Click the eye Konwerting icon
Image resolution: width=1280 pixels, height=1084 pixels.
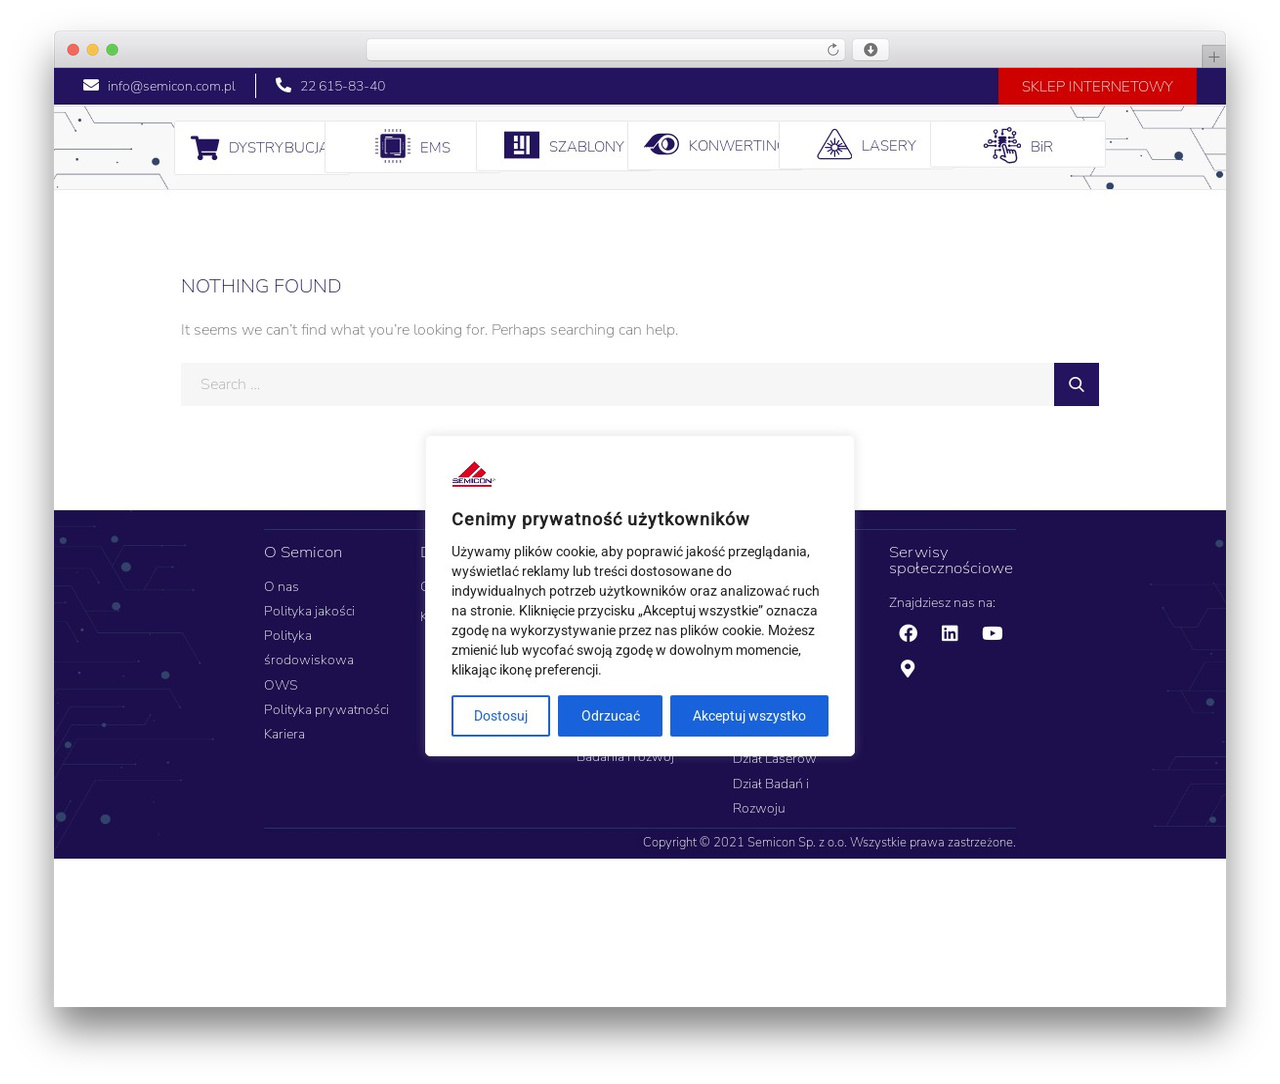point(661,145)
